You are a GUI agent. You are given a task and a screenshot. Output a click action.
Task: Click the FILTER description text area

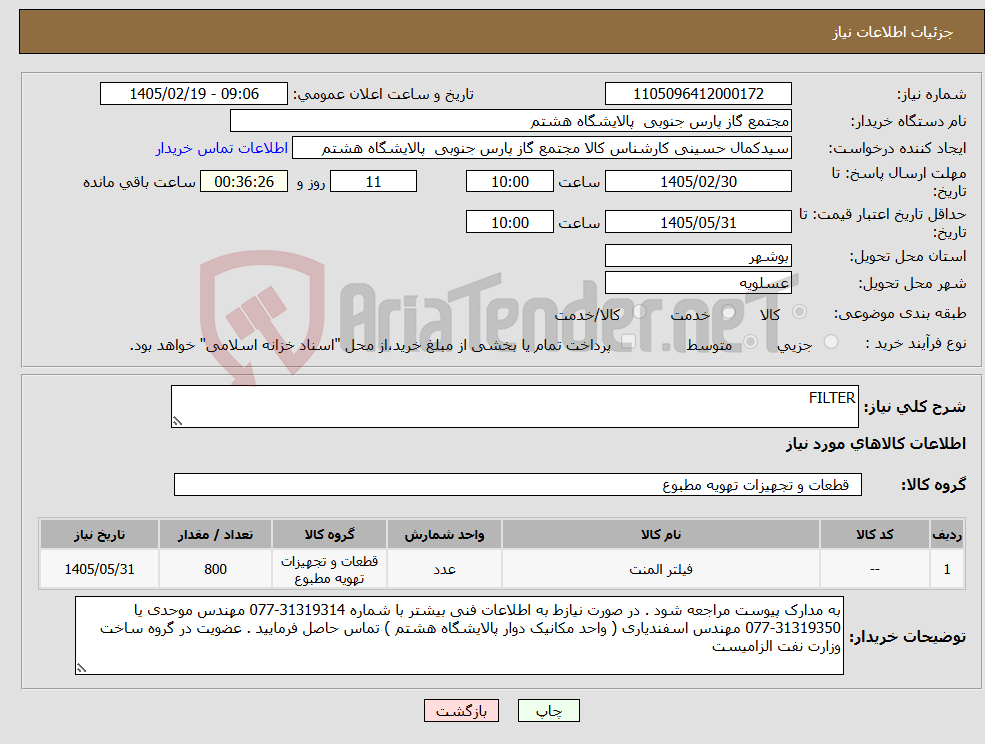(x=514, y=407)
